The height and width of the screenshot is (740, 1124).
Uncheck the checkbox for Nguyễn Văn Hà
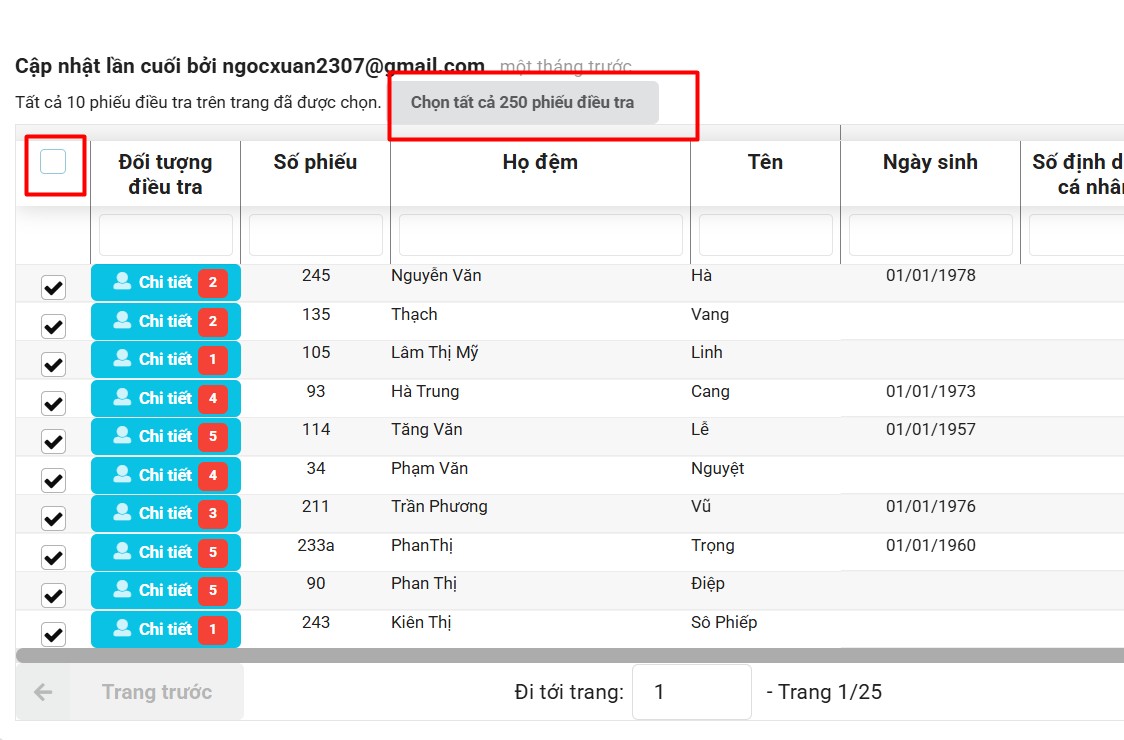(53, 288)
